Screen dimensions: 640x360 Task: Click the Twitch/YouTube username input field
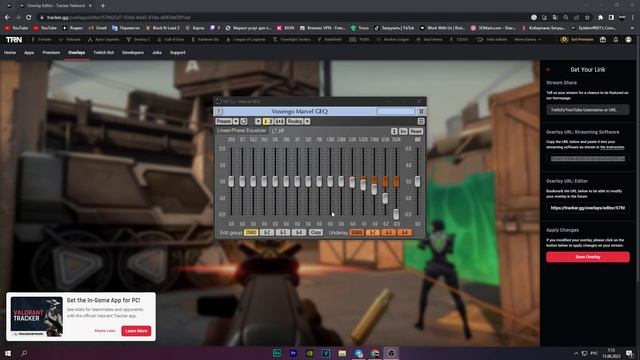pyautogui.click(x=588, y=110)
